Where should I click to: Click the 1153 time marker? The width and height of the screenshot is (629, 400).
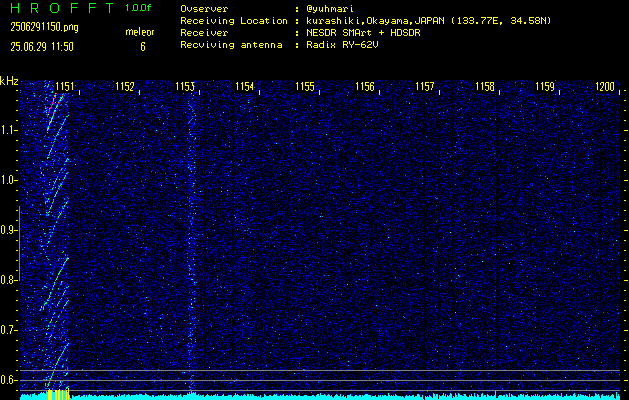185,87
